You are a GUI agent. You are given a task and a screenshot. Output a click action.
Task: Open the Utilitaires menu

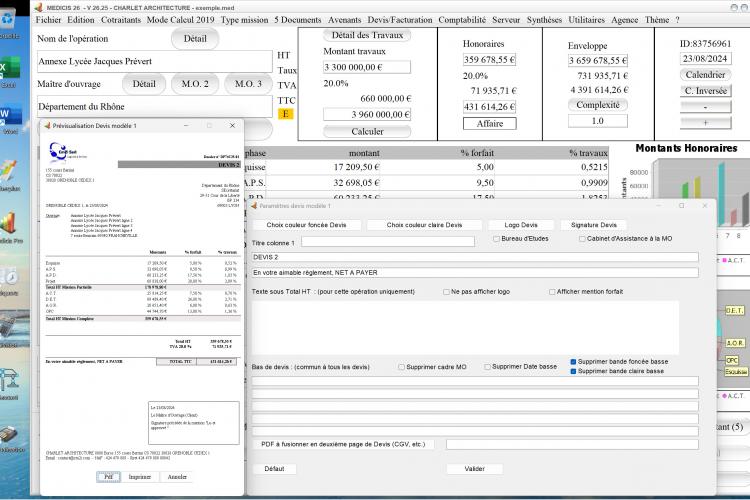[586, 20]
